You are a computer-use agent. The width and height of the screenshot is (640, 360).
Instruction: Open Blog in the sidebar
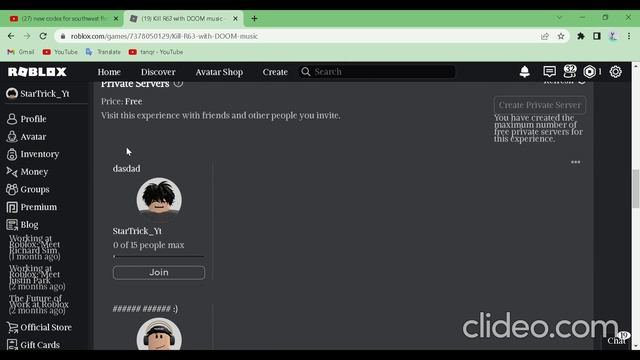[22, 224]
